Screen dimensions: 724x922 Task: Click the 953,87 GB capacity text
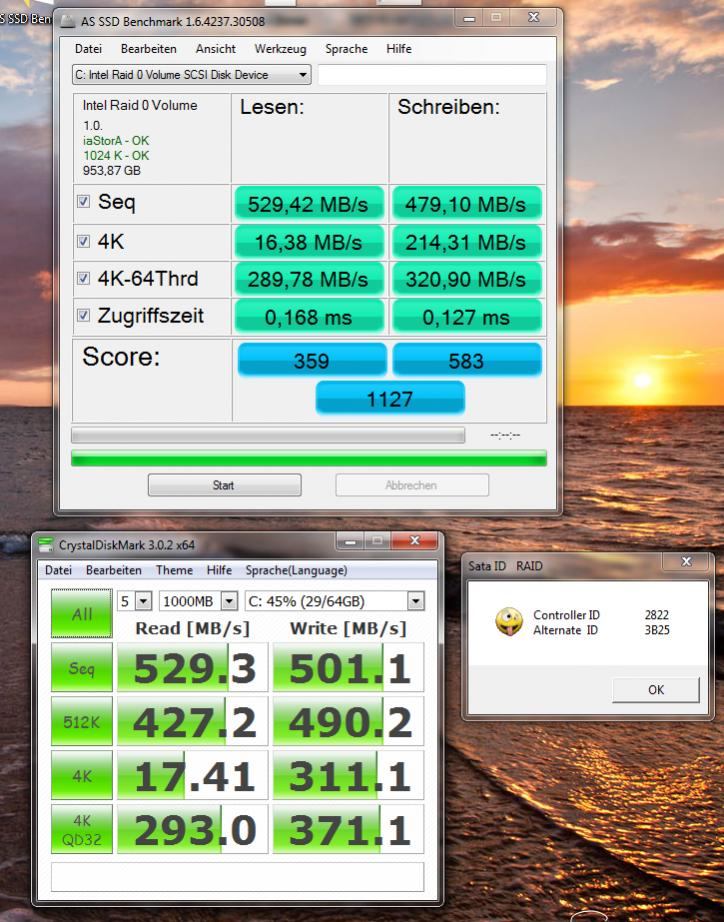click(x=112, y=171)
